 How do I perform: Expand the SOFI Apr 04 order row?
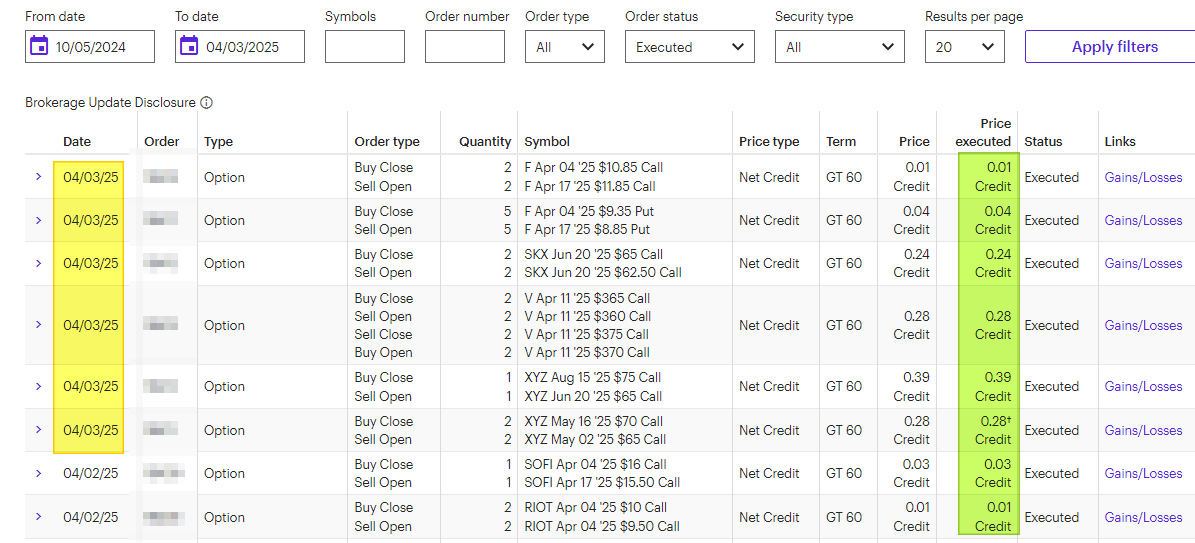click(x=38, y=474)
